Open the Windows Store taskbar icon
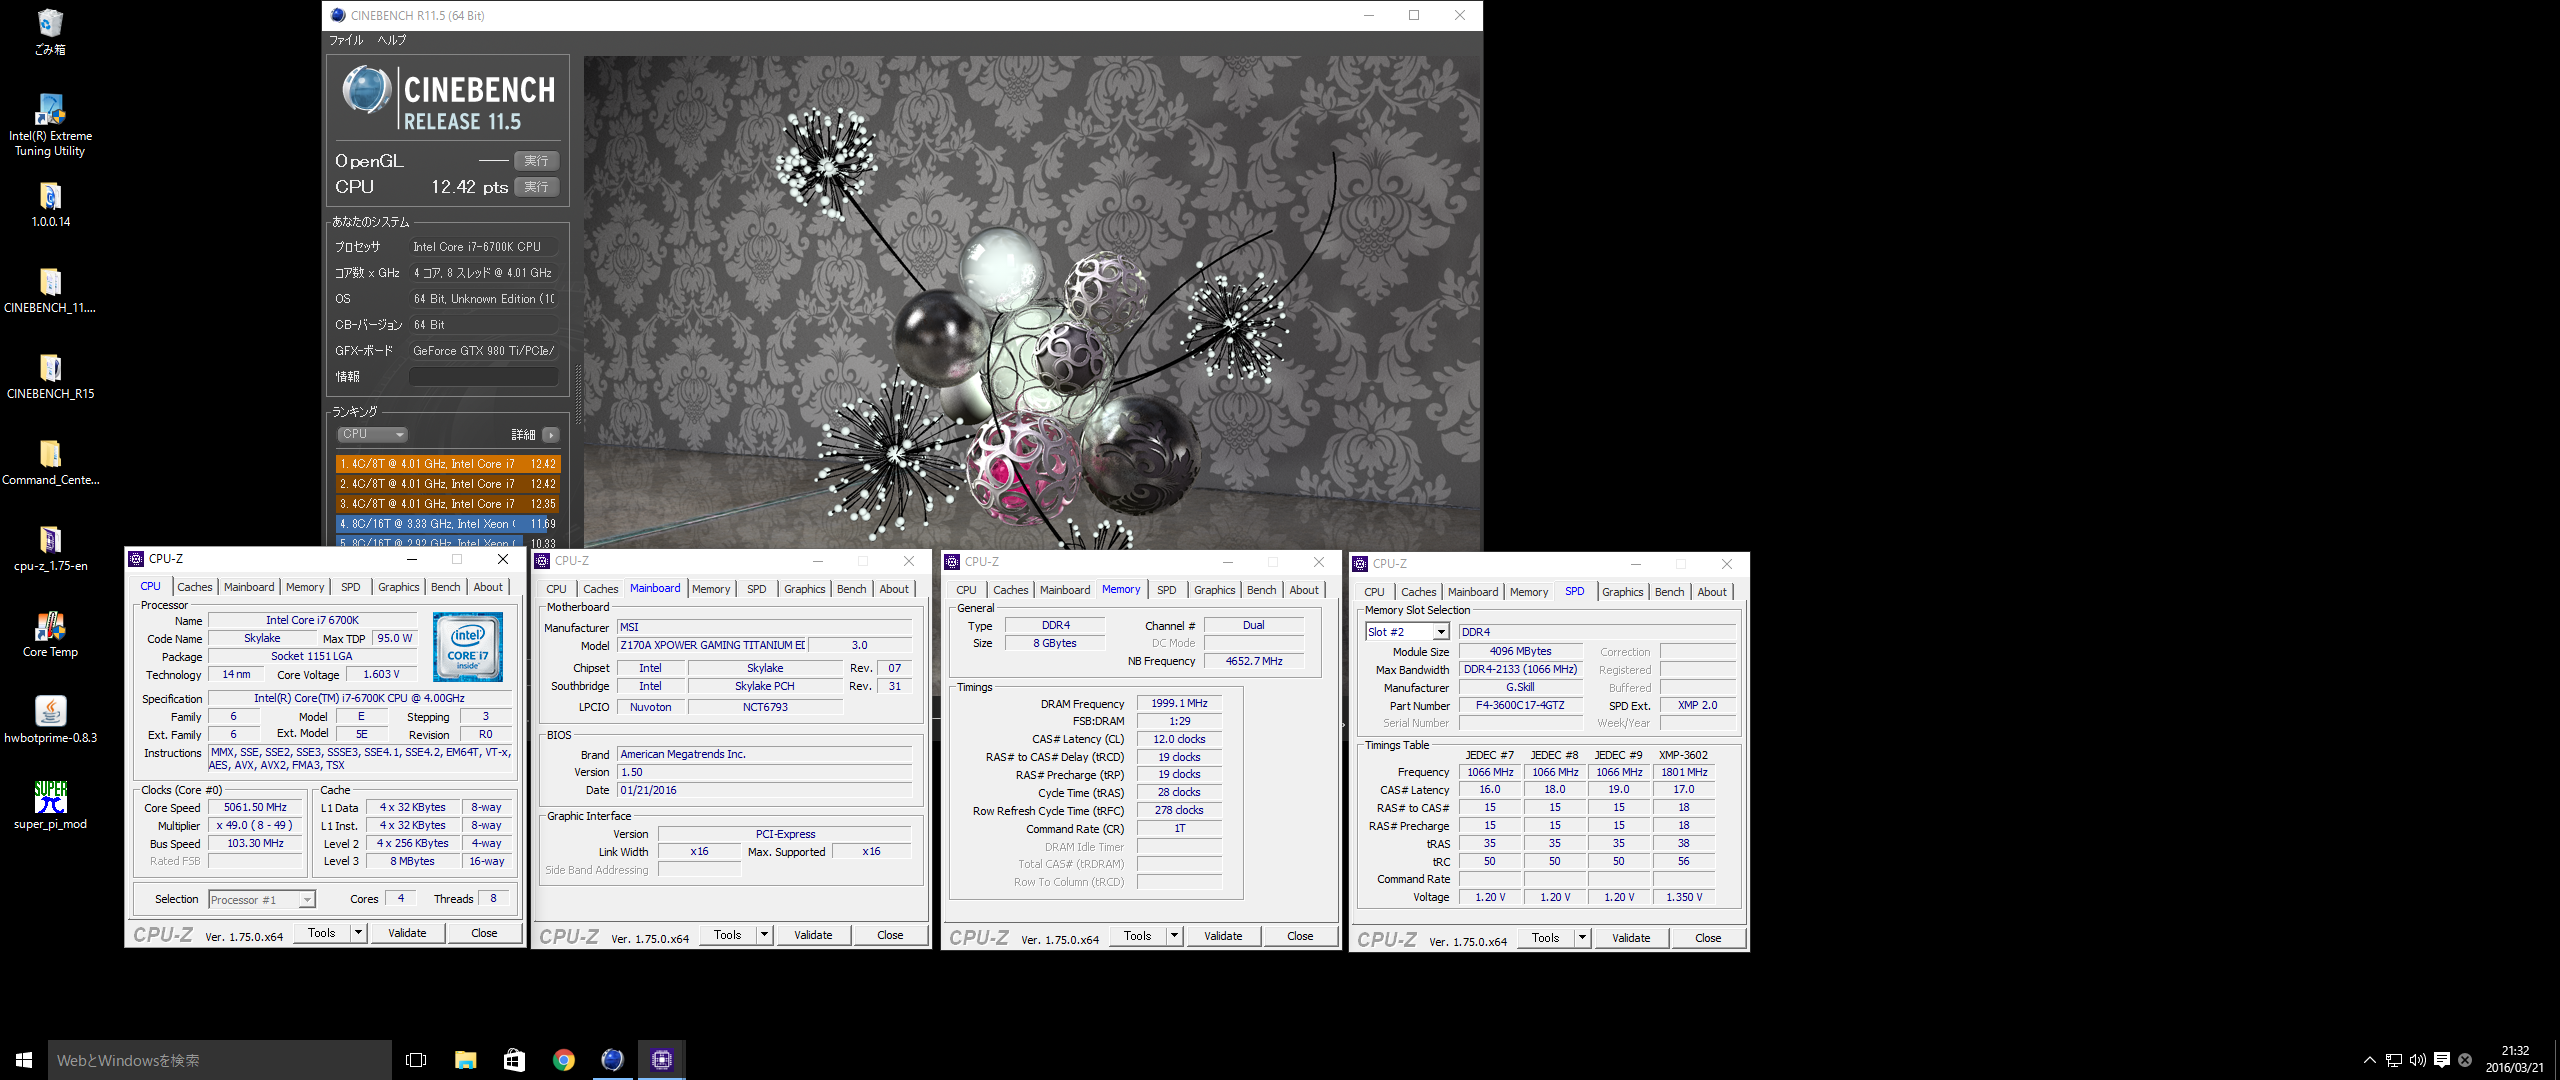This screenshot has width=2560, height=1080. click(514, 1060)
